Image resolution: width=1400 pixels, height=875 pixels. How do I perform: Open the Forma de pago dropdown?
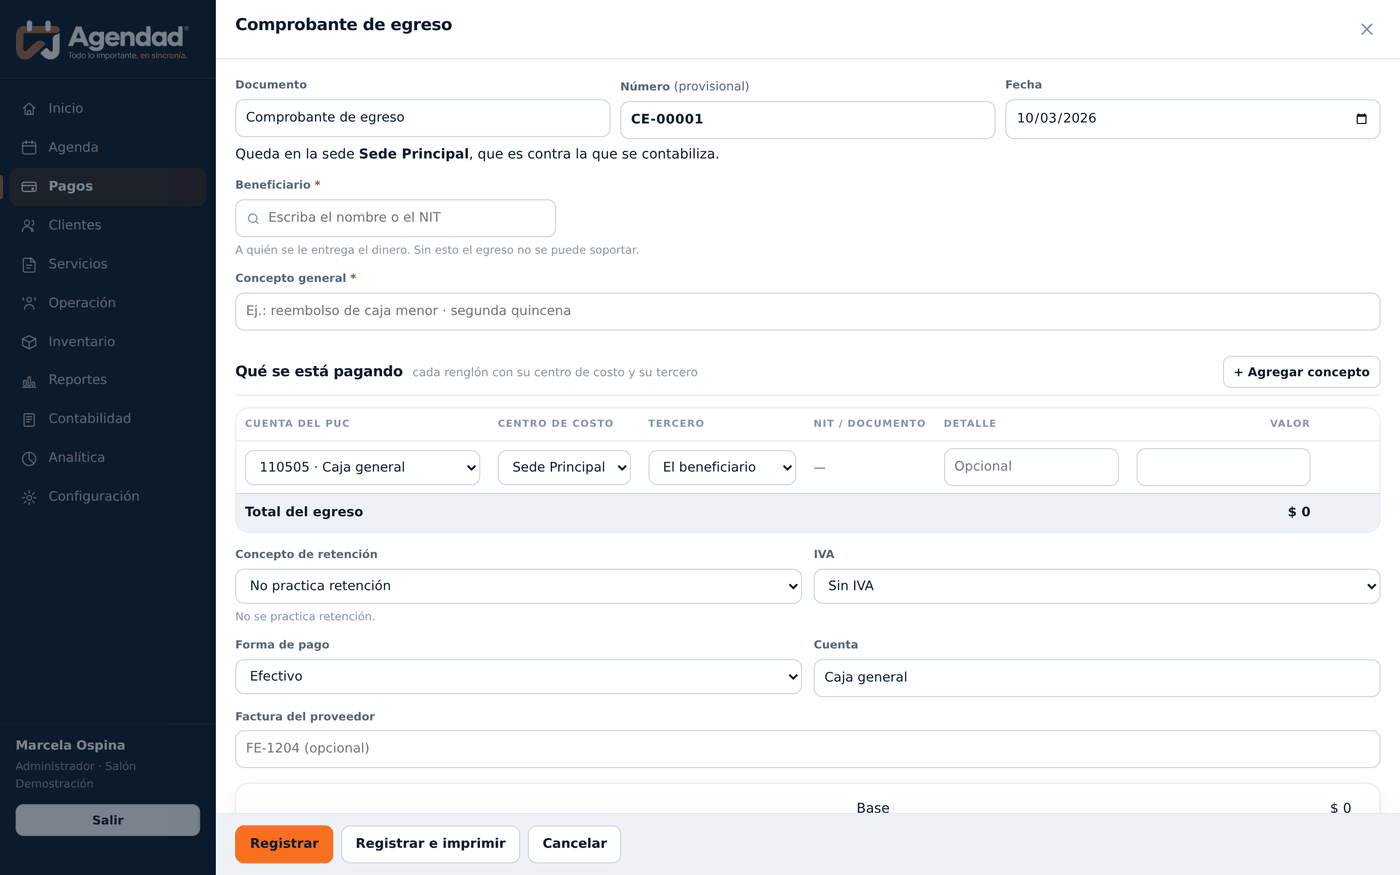[518, 677]
